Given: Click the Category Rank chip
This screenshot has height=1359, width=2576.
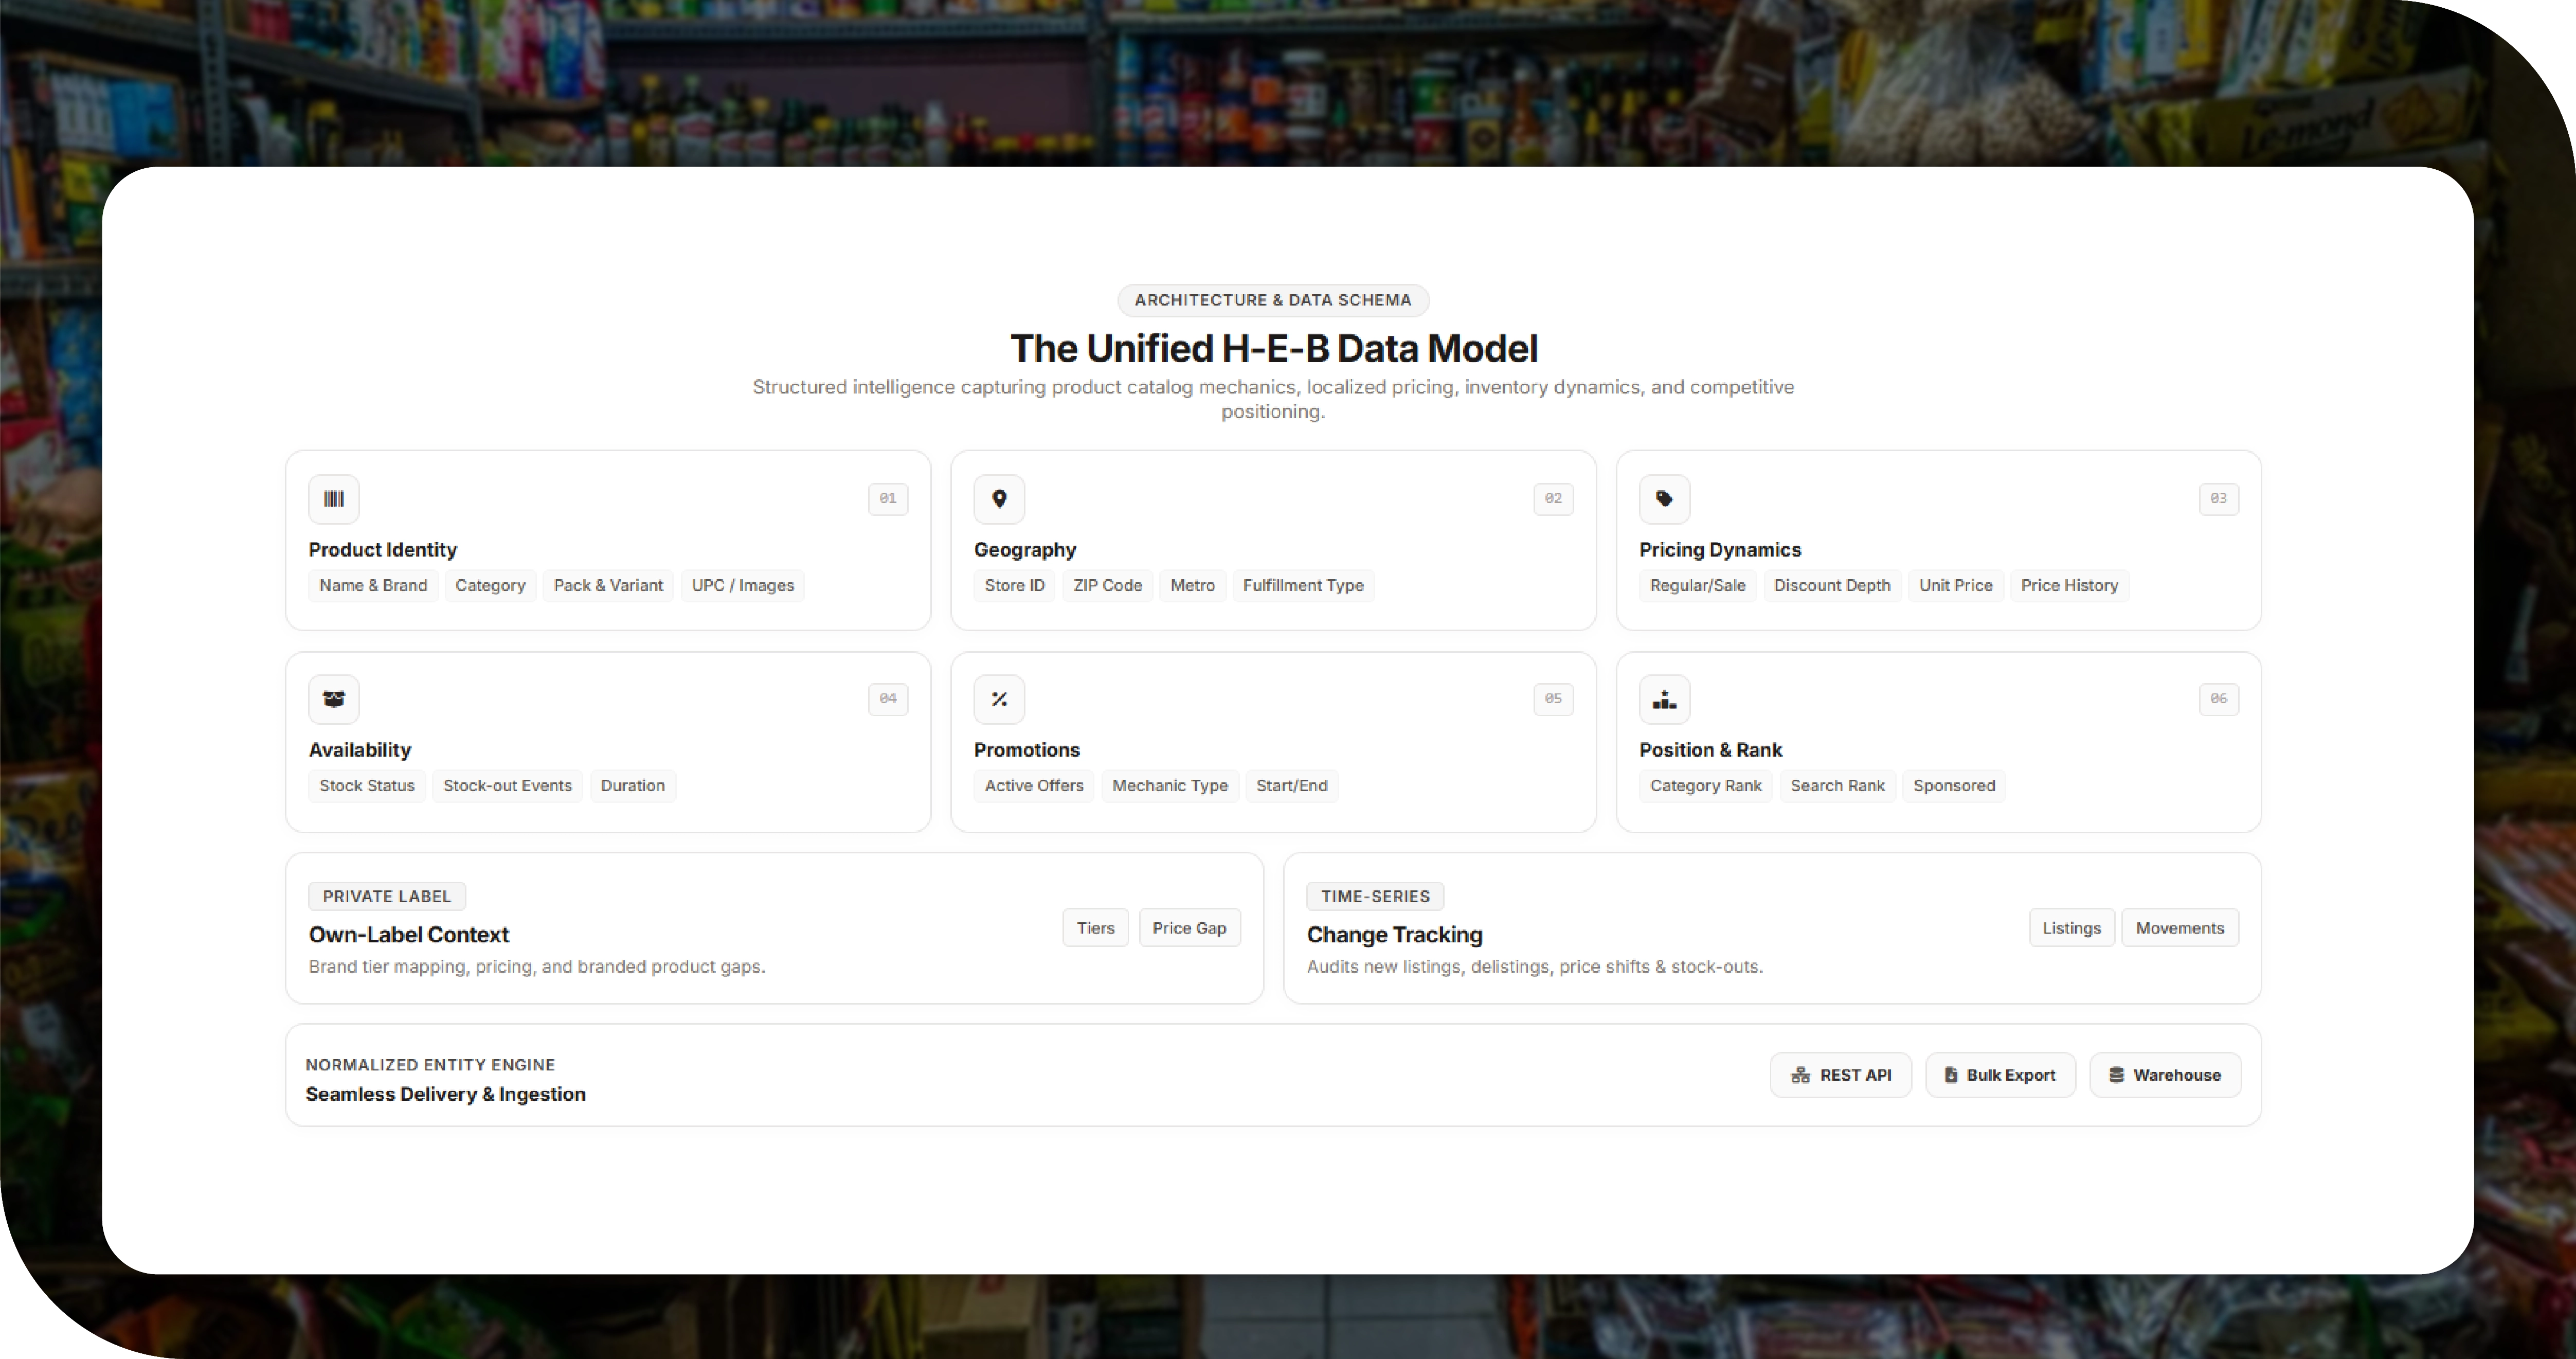Looking at the screenshot, I should point(1706,786).
